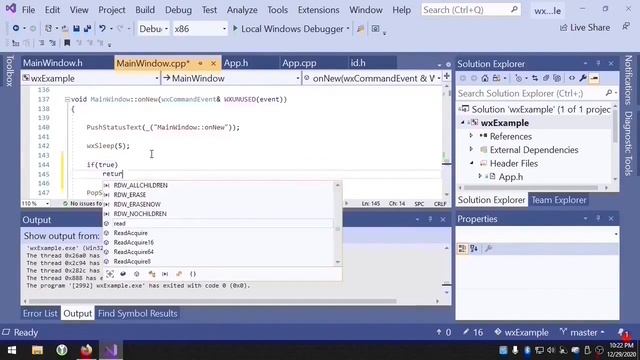Switch to the Team Explorer tab
This screenshot has height=360, width=640.
coord(558,200)
